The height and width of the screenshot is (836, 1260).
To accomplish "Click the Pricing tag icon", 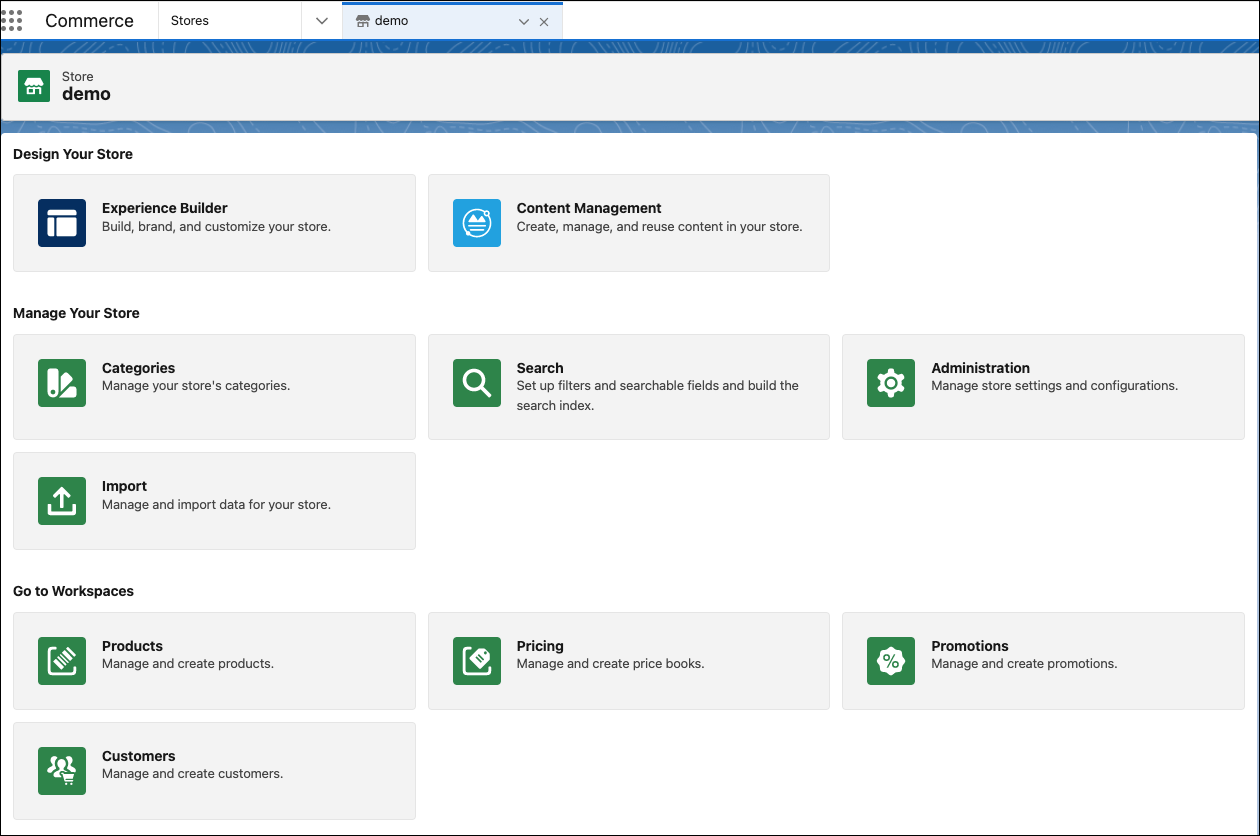I will click(477, 661).
